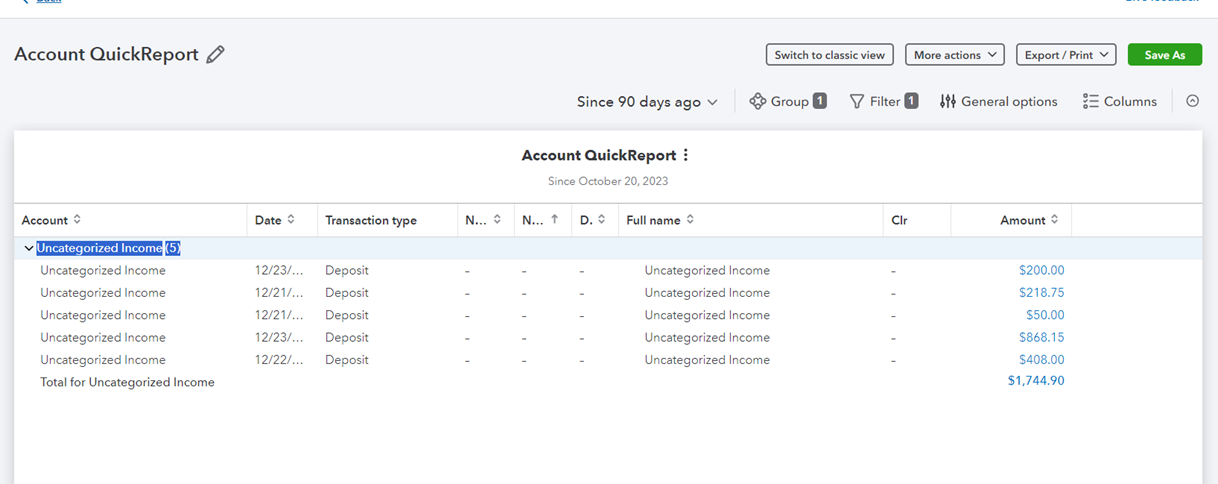The width and height of the screenshot is (1218, 484).
Task: Open the Columns list icon
Action: (x=1091, y=101)
